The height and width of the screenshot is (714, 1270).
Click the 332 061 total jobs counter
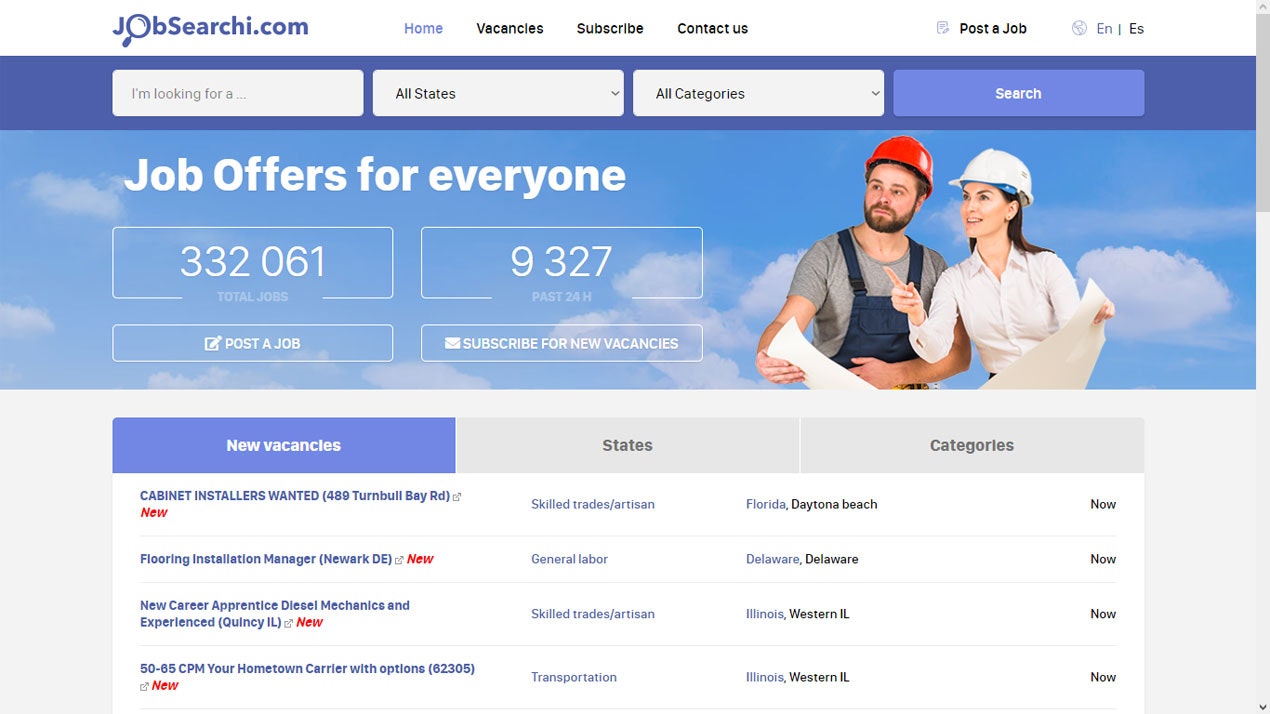pos(252,262)
